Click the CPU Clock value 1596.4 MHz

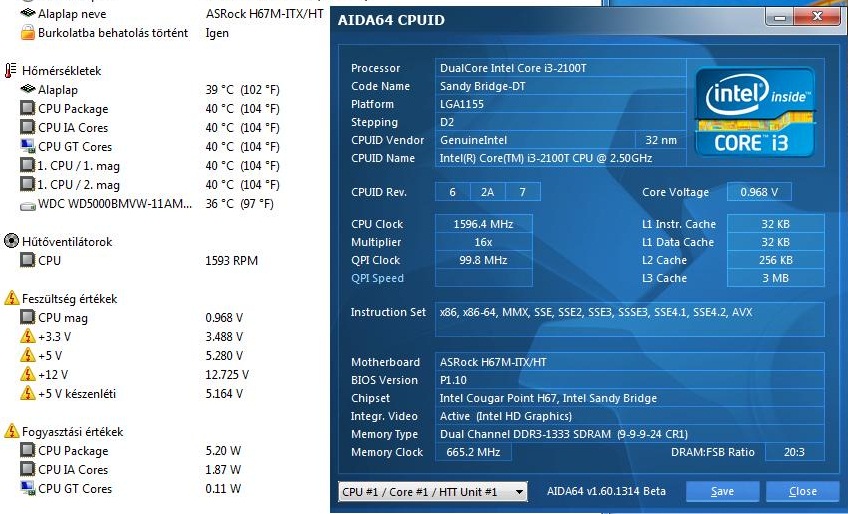point(483,224)
